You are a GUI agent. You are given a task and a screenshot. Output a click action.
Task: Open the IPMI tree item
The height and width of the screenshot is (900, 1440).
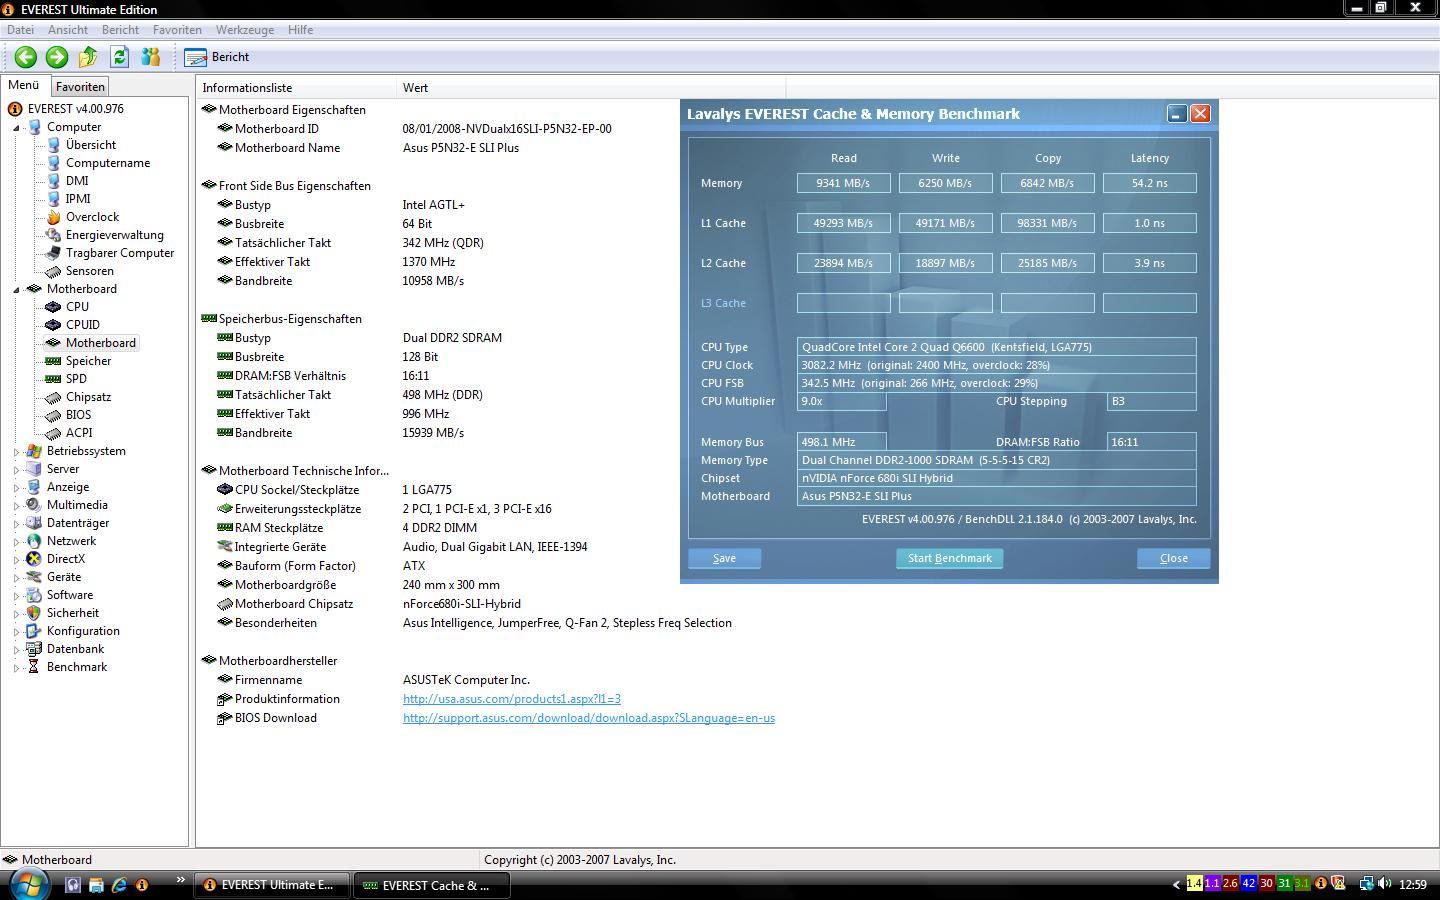[x=78, y=199]
